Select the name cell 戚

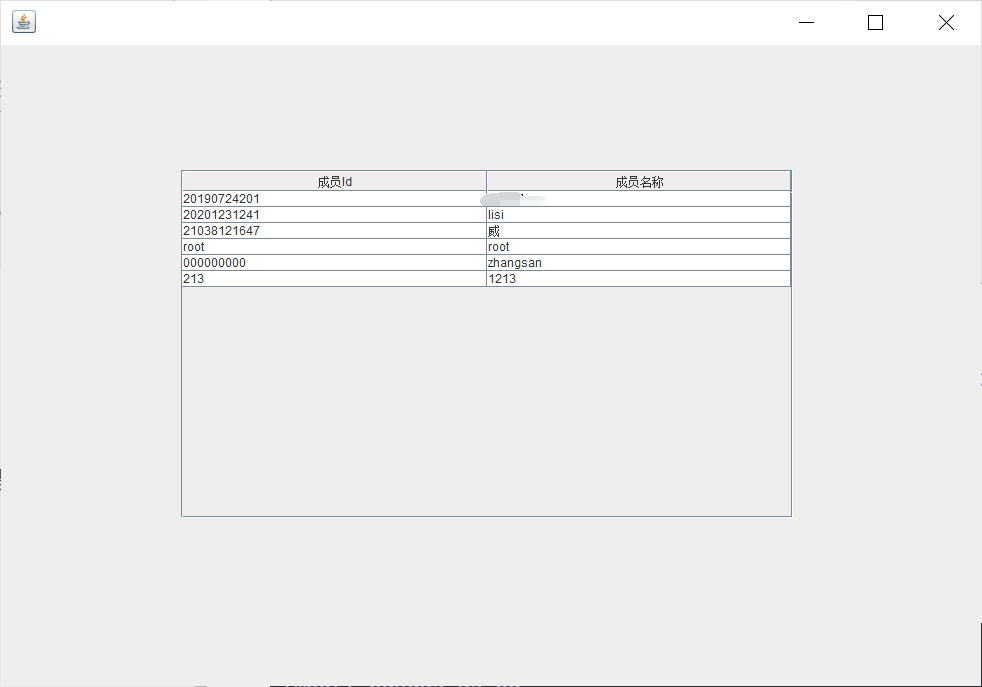(639, 230)
